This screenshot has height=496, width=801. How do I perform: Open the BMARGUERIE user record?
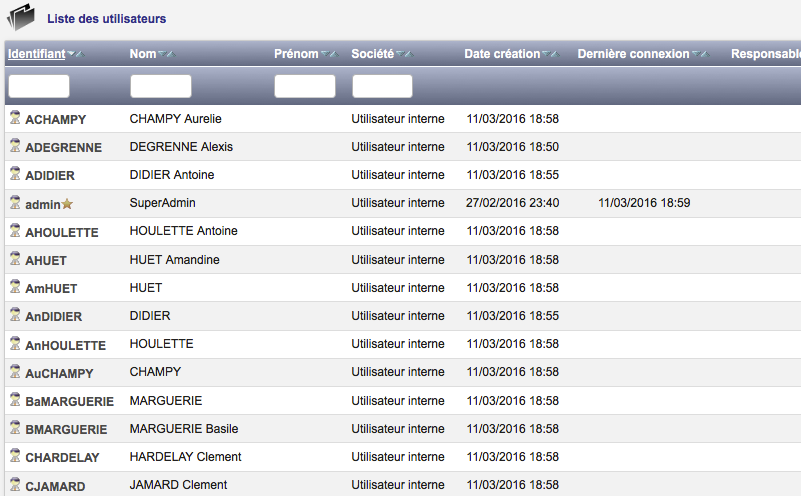coord(66,429)
